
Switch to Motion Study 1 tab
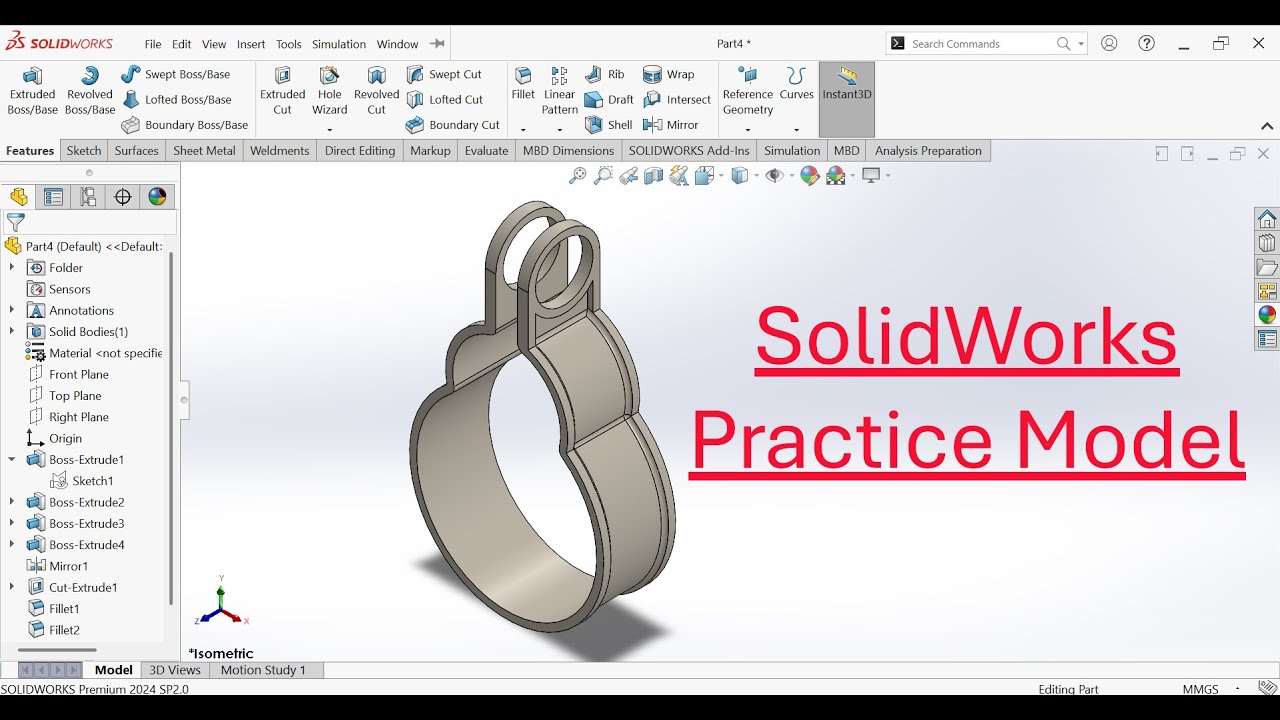pos(263,670)
